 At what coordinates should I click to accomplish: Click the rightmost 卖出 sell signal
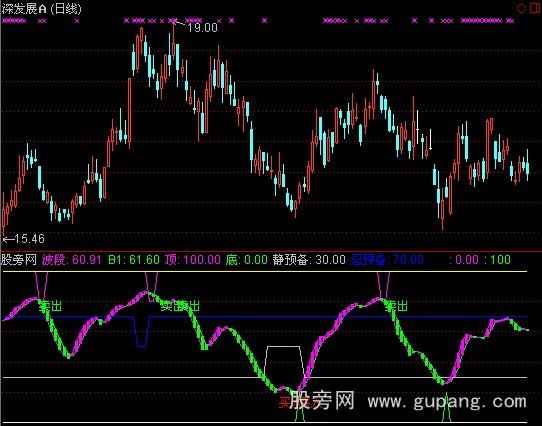click(396, 306)
